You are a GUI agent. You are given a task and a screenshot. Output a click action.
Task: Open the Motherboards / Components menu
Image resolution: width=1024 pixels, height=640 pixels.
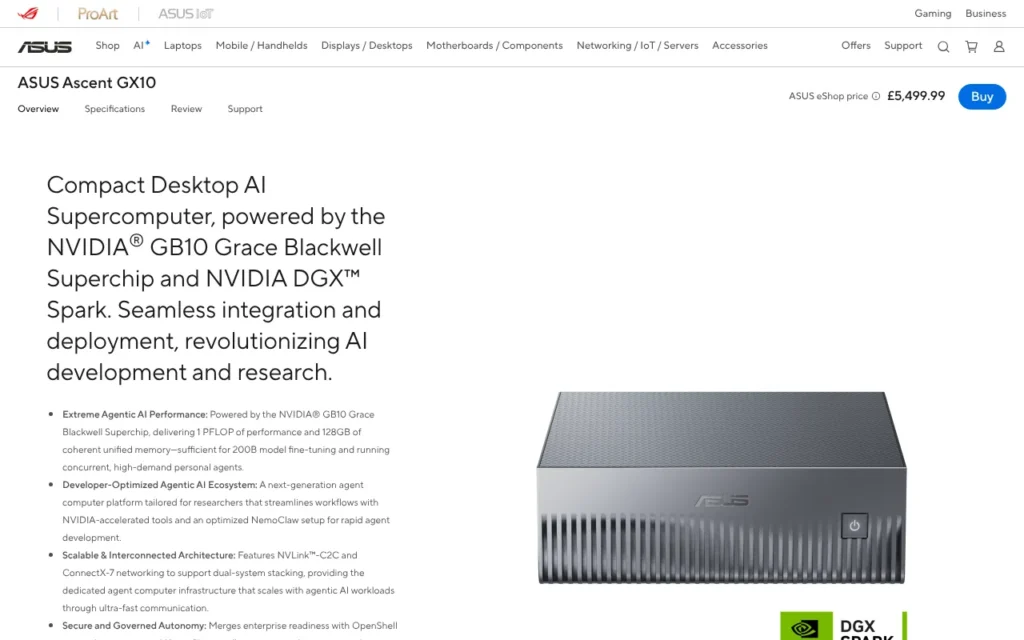point(494,46)
